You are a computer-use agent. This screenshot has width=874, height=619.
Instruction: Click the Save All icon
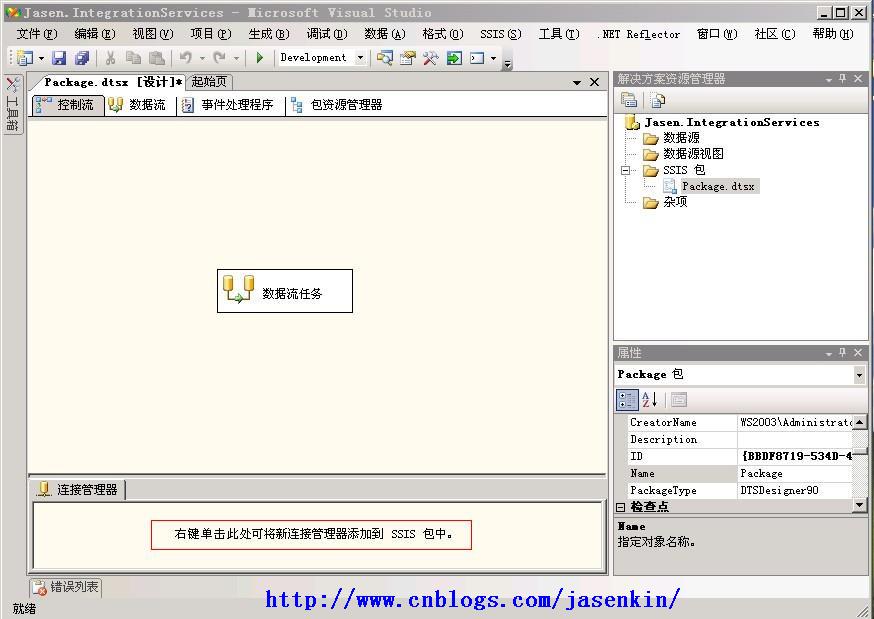(x=82, y=57)
